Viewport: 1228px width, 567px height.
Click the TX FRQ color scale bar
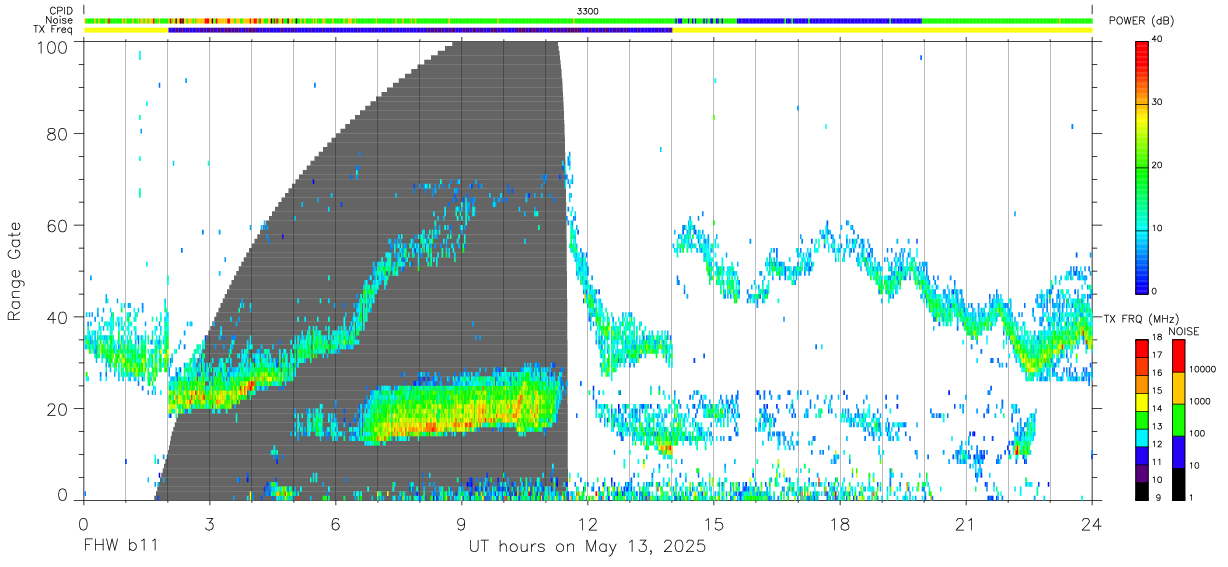(x=1141, y=419)
